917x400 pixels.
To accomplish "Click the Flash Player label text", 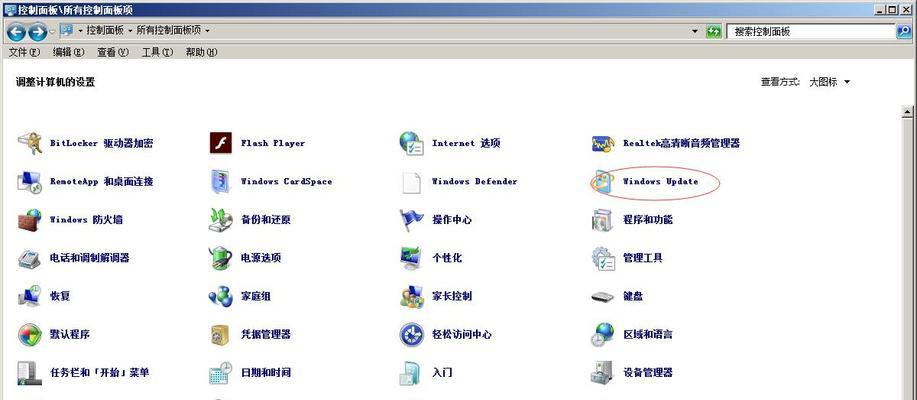I will 273,143.
